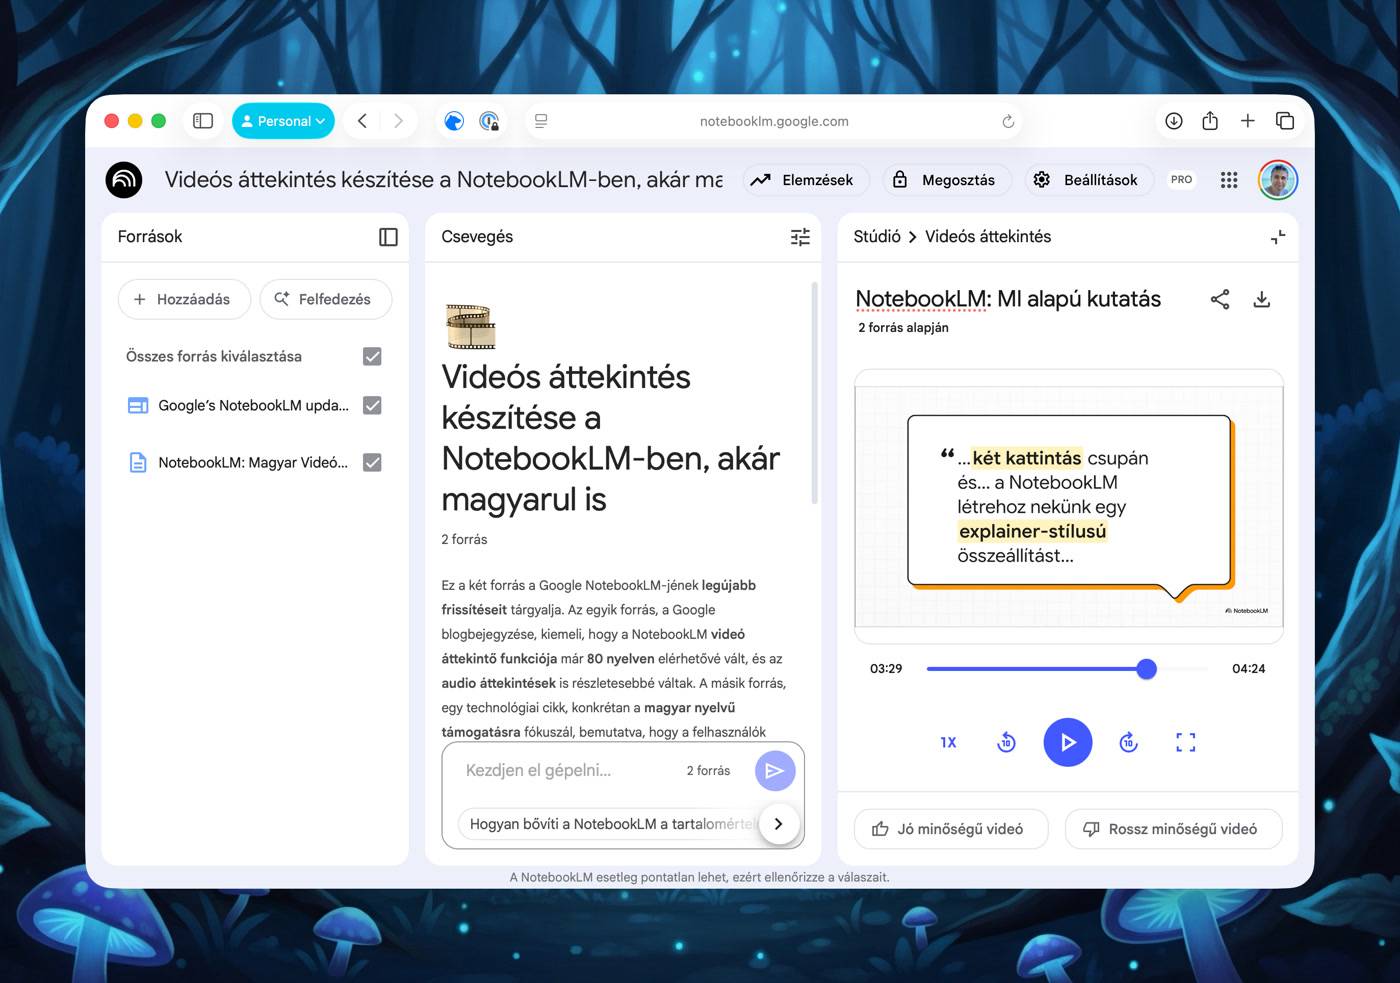Open the Google apps grid
1400x983 pixels.
point(1229,180)
